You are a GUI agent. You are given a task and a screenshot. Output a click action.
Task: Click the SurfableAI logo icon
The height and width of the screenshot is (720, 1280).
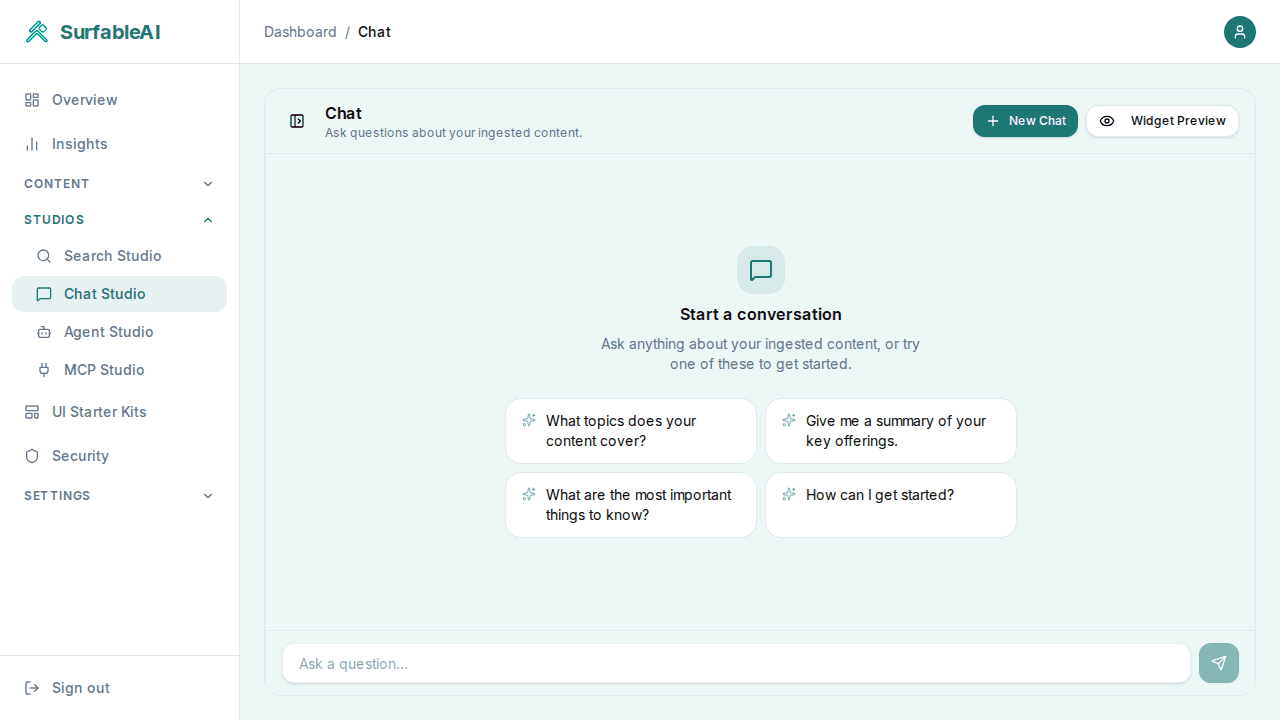[37, 32]
